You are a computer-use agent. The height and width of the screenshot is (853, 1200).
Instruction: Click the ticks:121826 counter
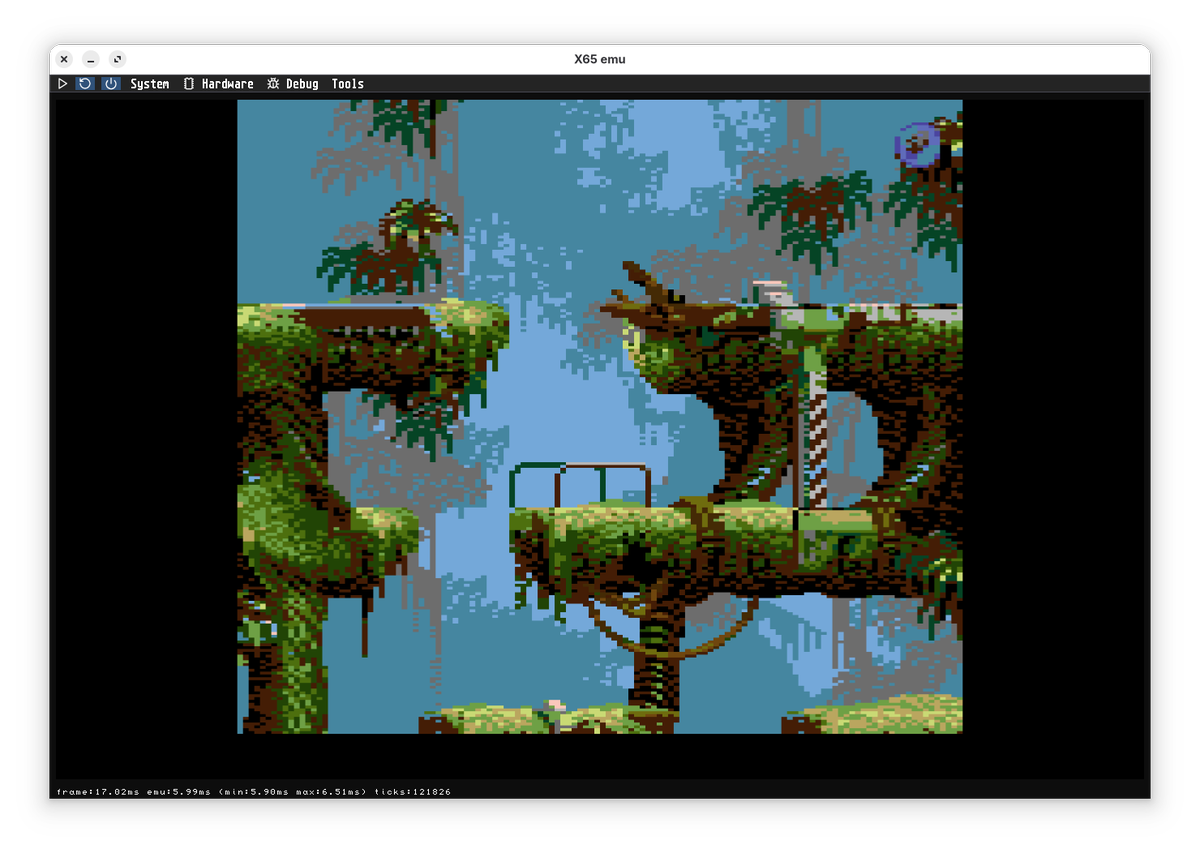click(x=413, y=792)
